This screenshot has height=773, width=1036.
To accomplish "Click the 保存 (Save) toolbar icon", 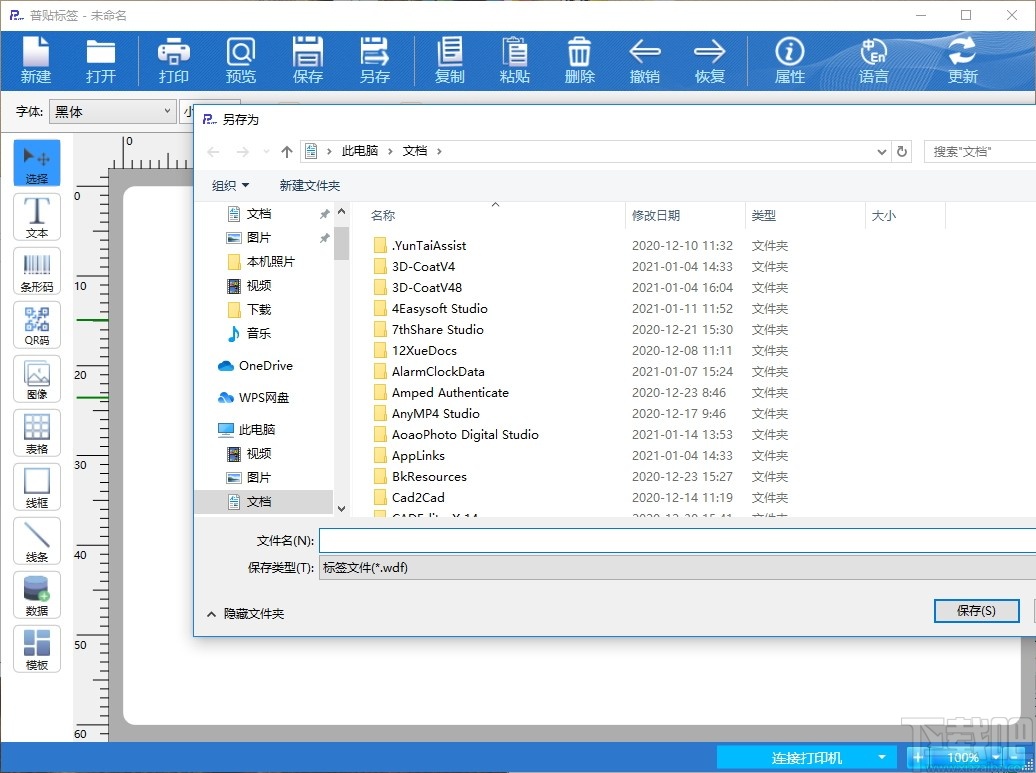I will point(308,60).
